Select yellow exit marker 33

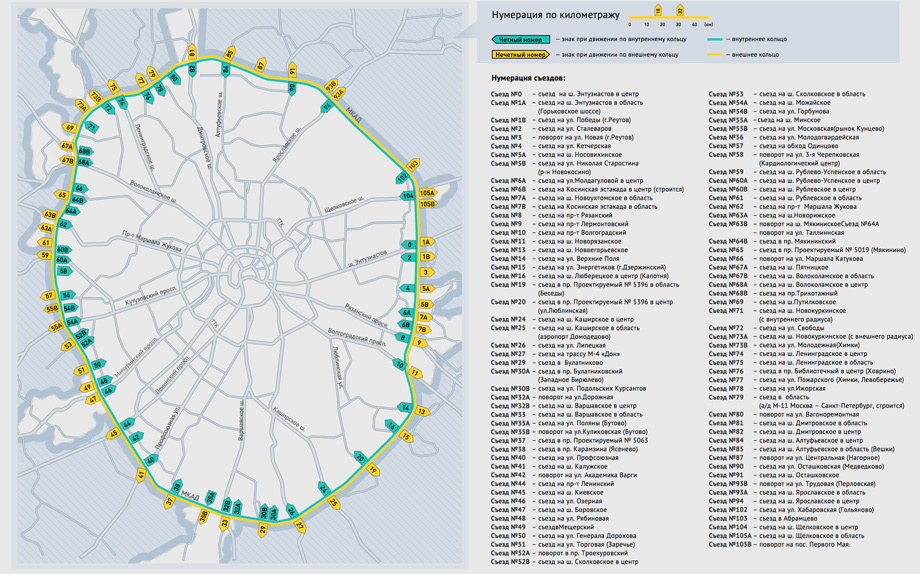224,524
